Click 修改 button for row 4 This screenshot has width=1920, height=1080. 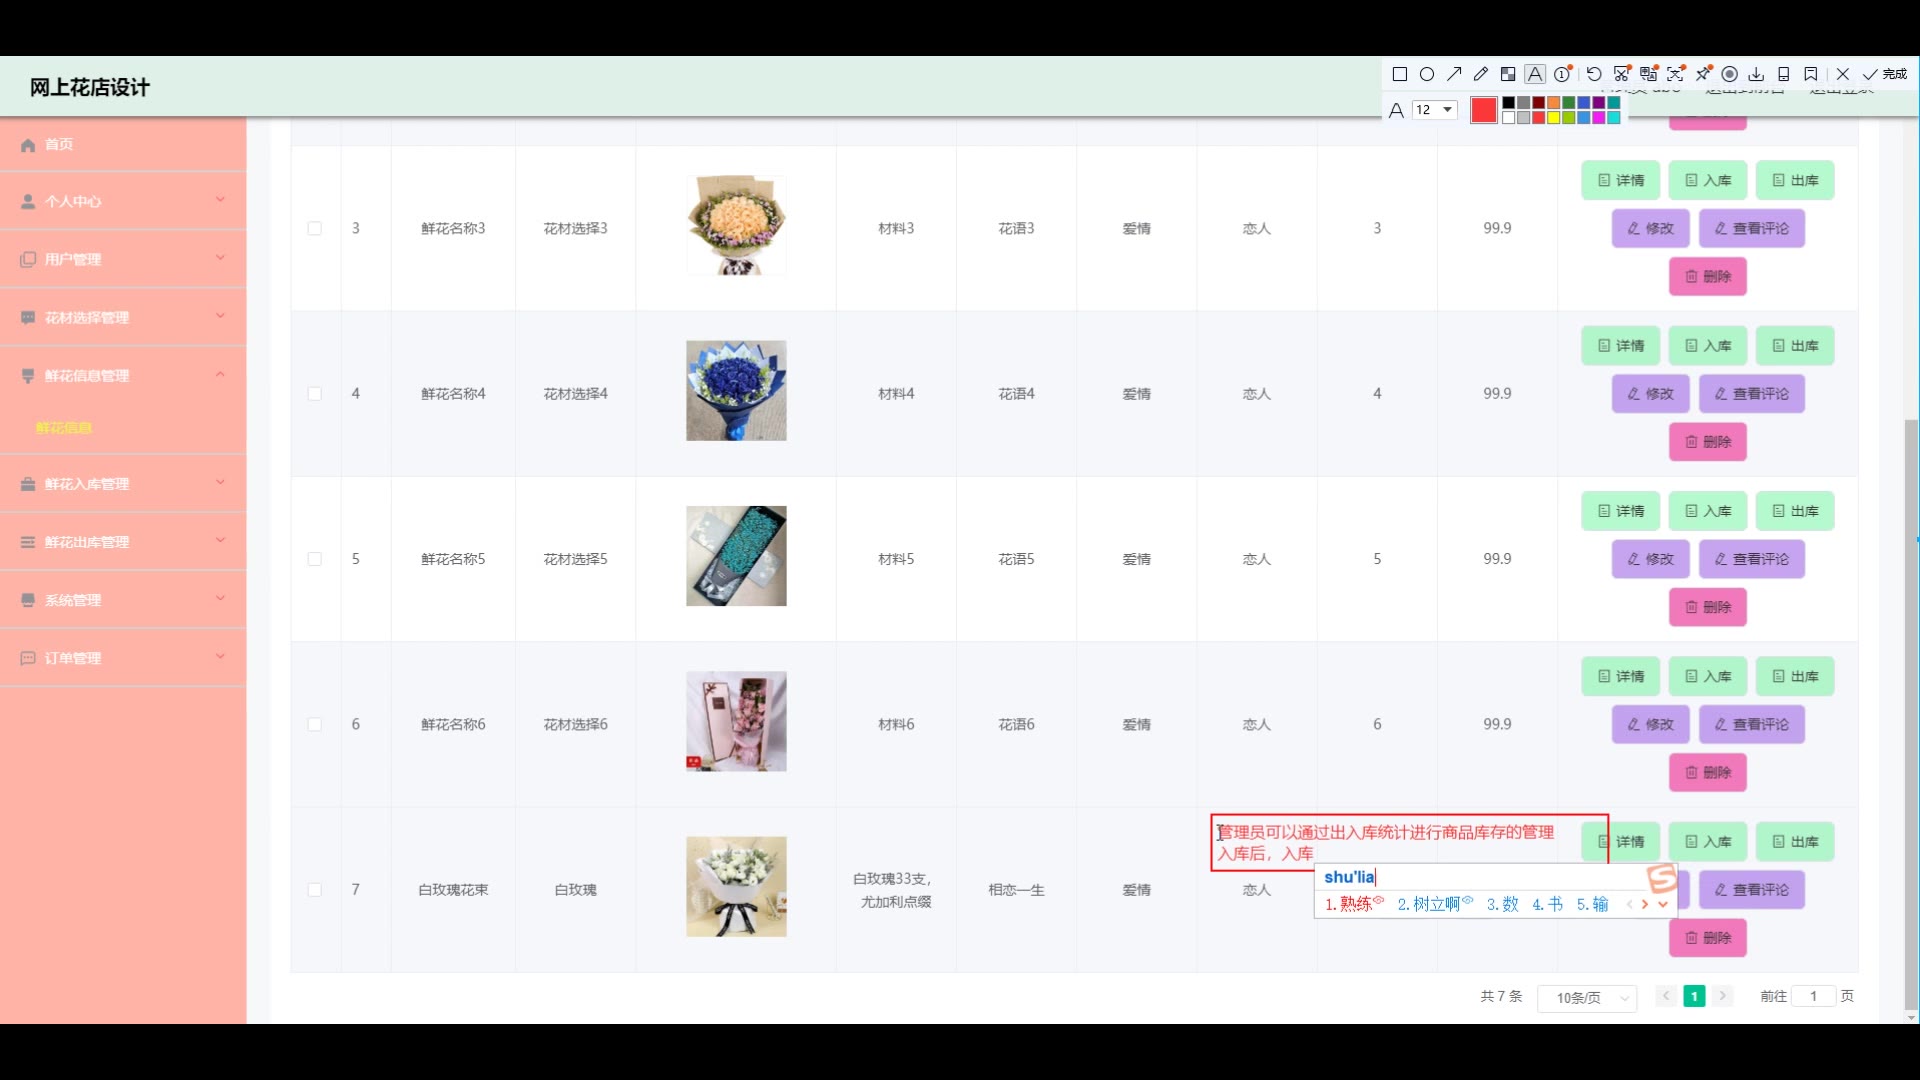pyautogui.click(x=1650, y=394)
